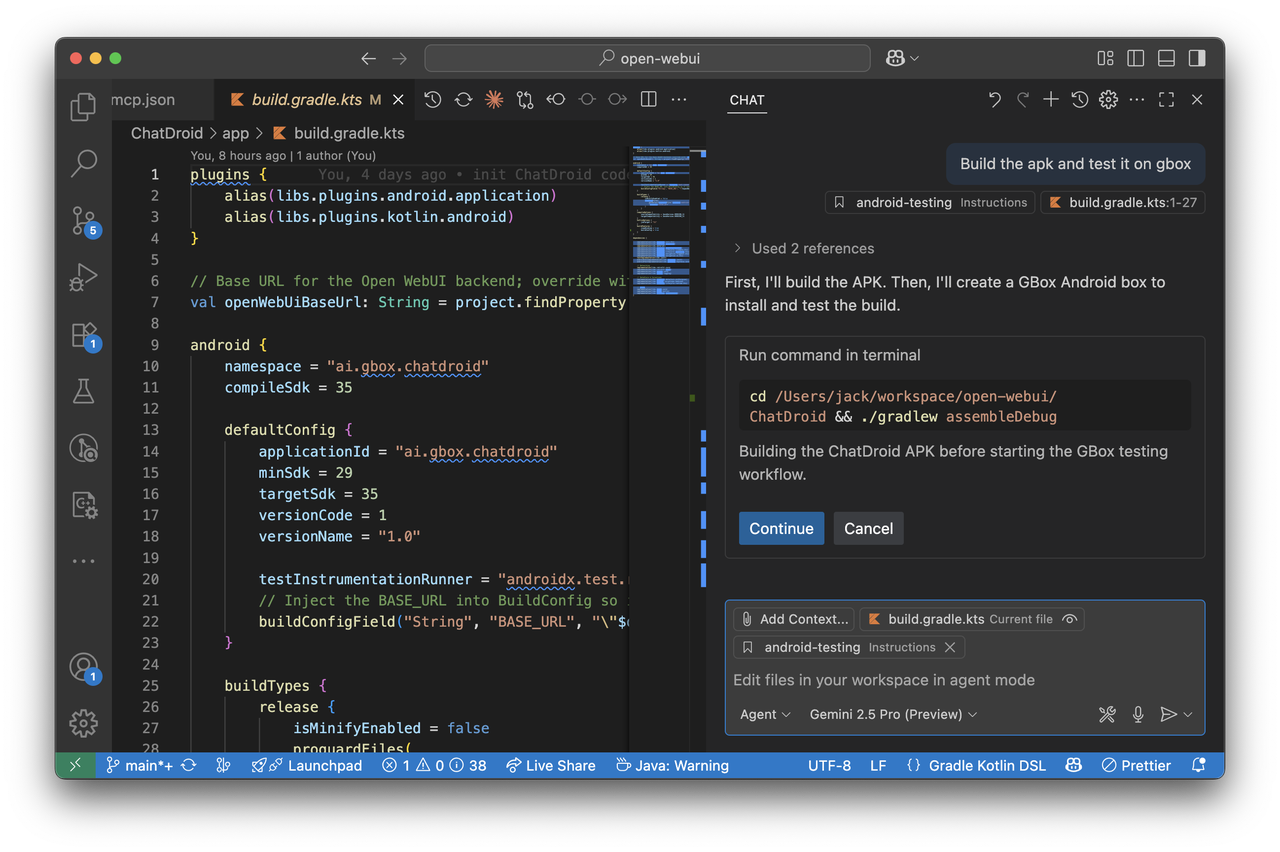Open the Agent mode dropdown
The width and height of the screenshot is (1280, 852).
click(x=765, y=714)
